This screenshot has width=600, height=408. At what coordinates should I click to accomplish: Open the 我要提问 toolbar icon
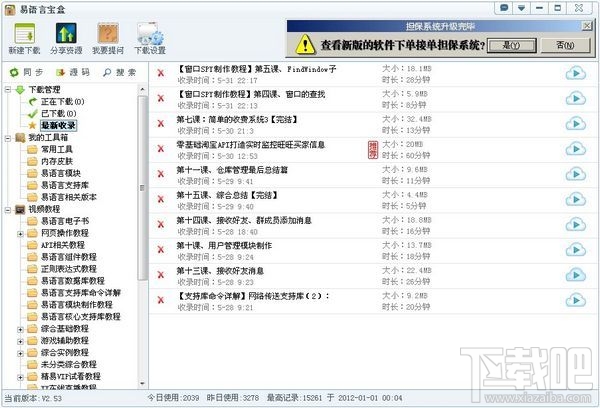[x=108, y=38]
